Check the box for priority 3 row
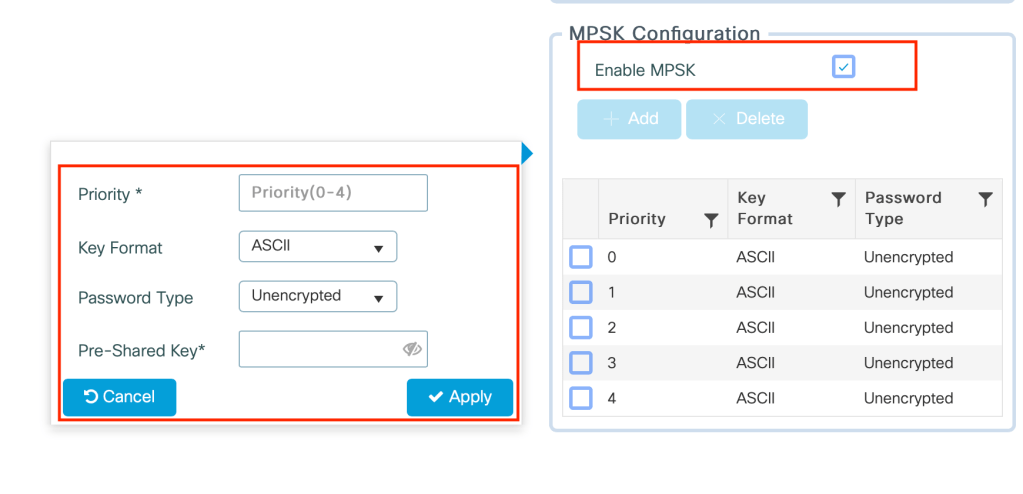Viewport: 1023px width, 494px height. pyautogui.click(x=581, y=362)
